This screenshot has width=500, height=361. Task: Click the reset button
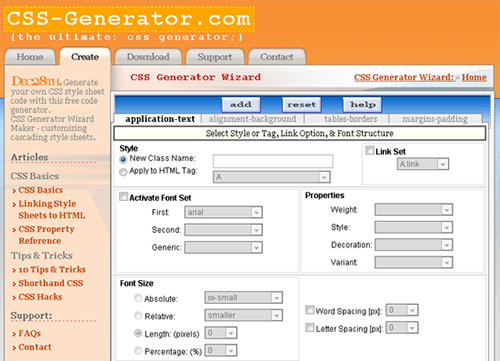pos(302,105)
